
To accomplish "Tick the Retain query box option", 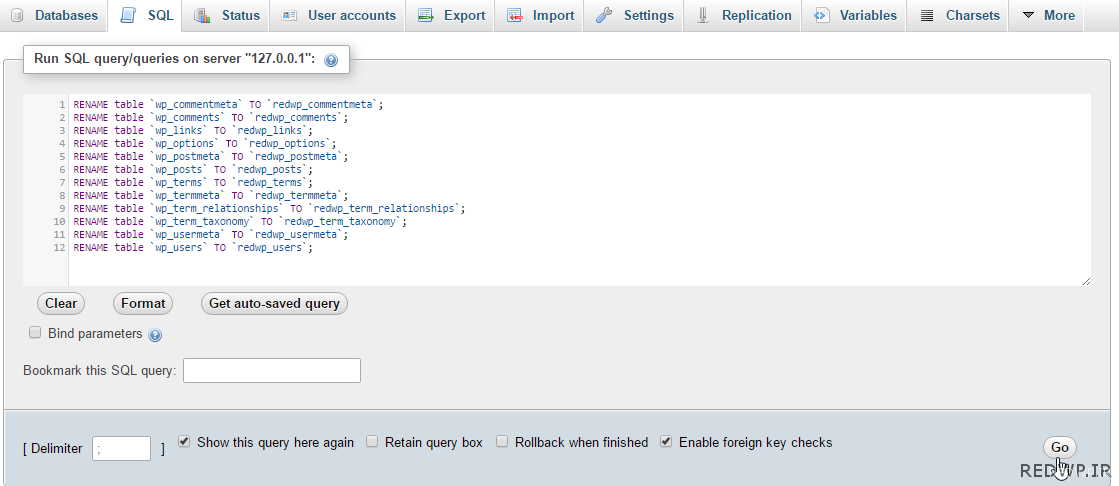I will point(372,442).
